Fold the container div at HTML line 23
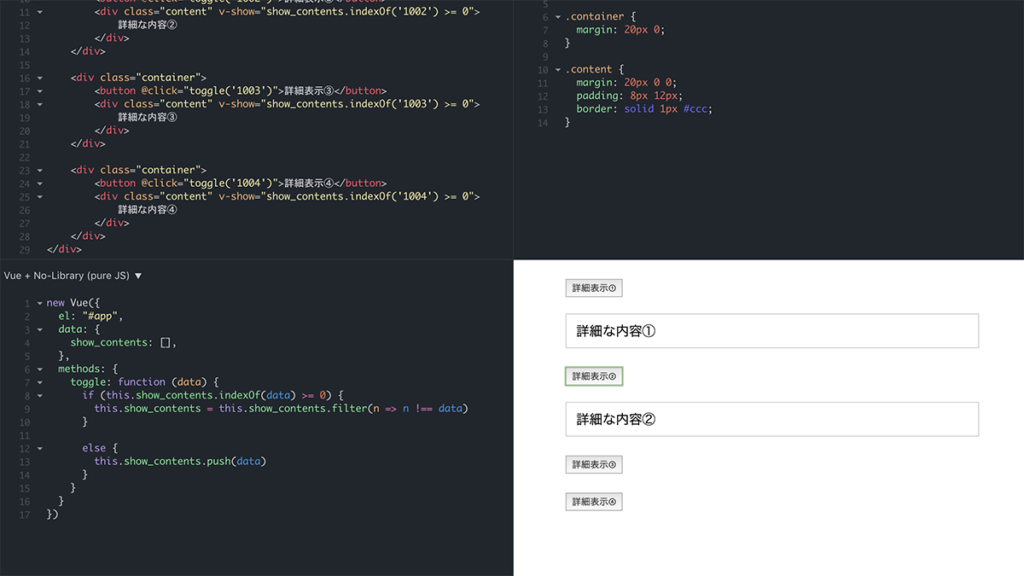Screen dimensions: 1024x576 click(x=40, y=171)
